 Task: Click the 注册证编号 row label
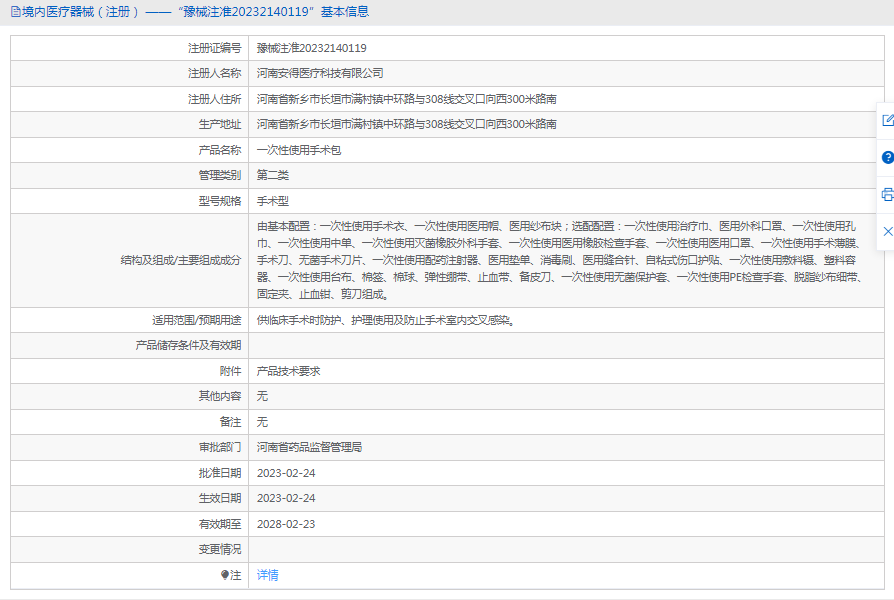[214, 48]
